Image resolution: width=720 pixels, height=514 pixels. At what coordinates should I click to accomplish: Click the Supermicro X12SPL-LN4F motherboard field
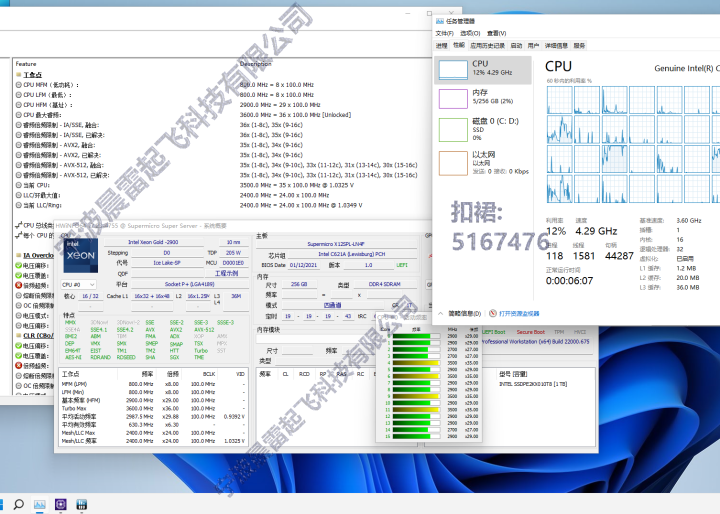click(336, 244)
